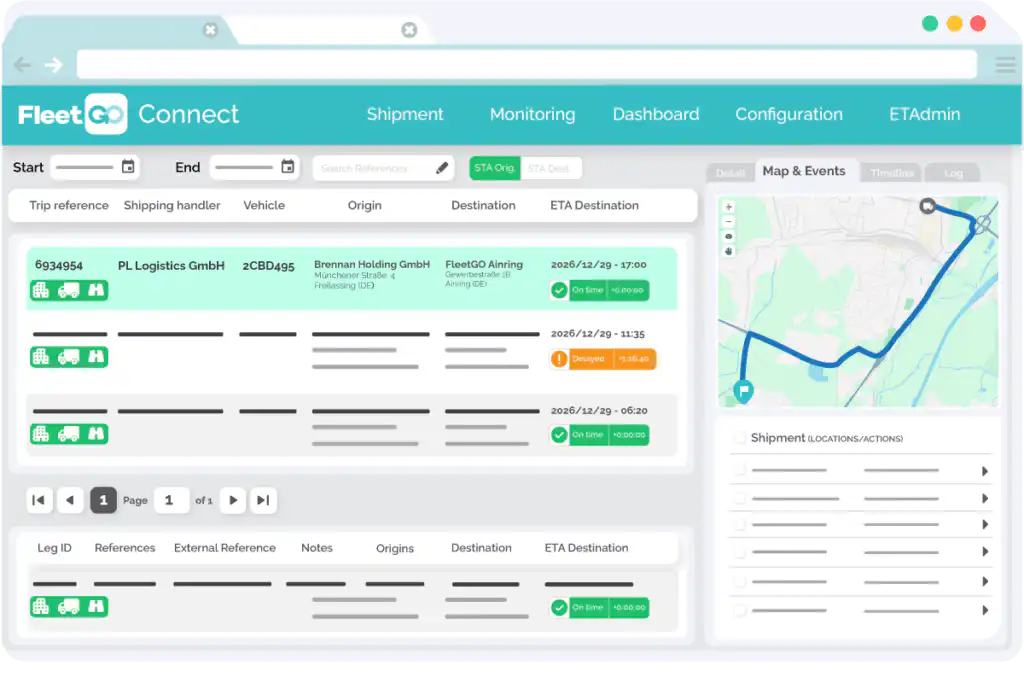Viewport: 1024px width, 683px height.
Task: Open the Configuration menu
Action: click(x=789, y=114)
